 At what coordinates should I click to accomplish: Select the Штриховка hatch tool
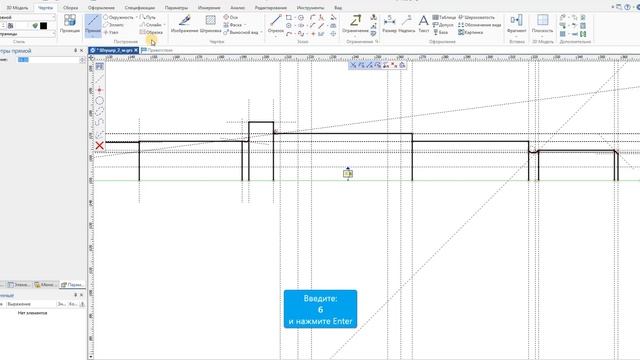(x=211, y=24)
